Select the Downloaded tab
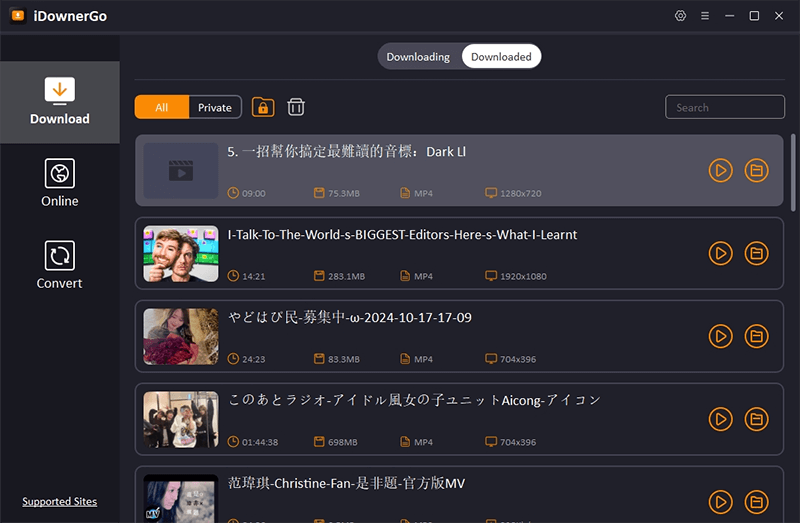 click(501, 57)
